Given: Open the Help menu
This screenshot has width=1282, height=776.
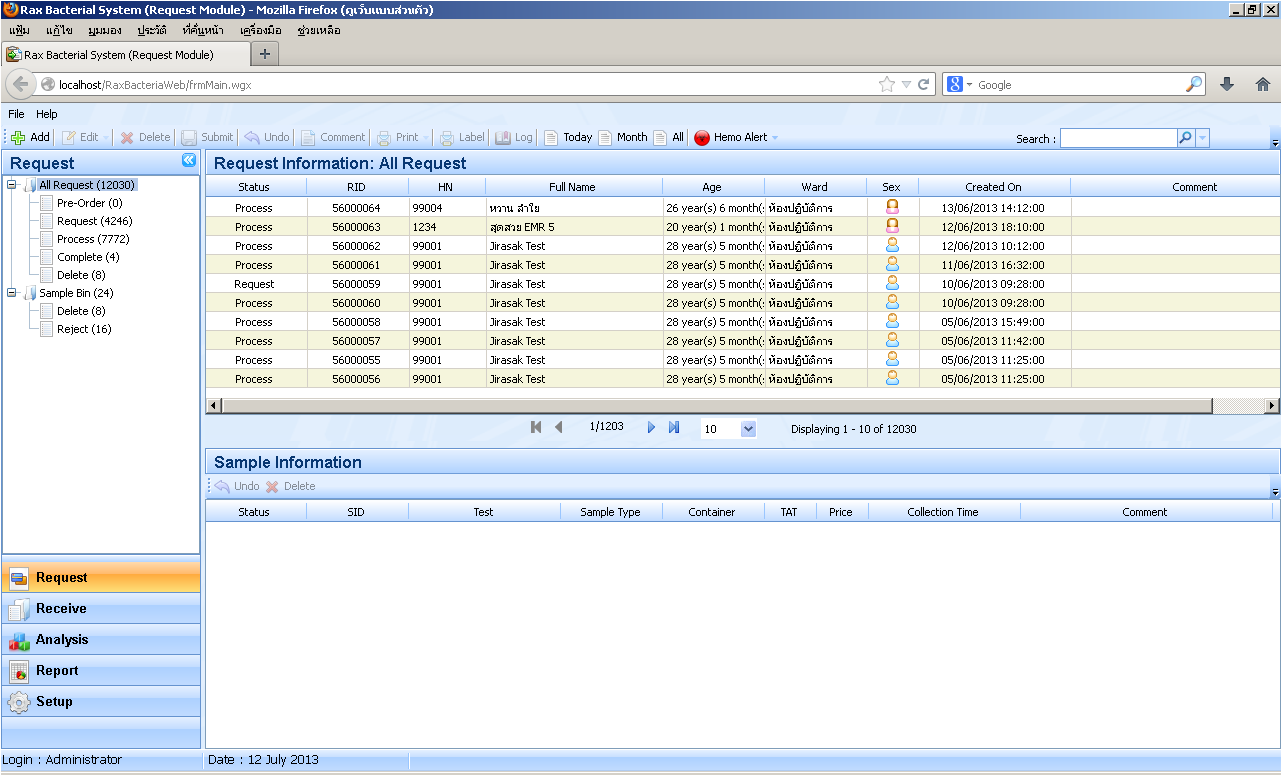Looking at the screenshot, I should pos(47,114).
